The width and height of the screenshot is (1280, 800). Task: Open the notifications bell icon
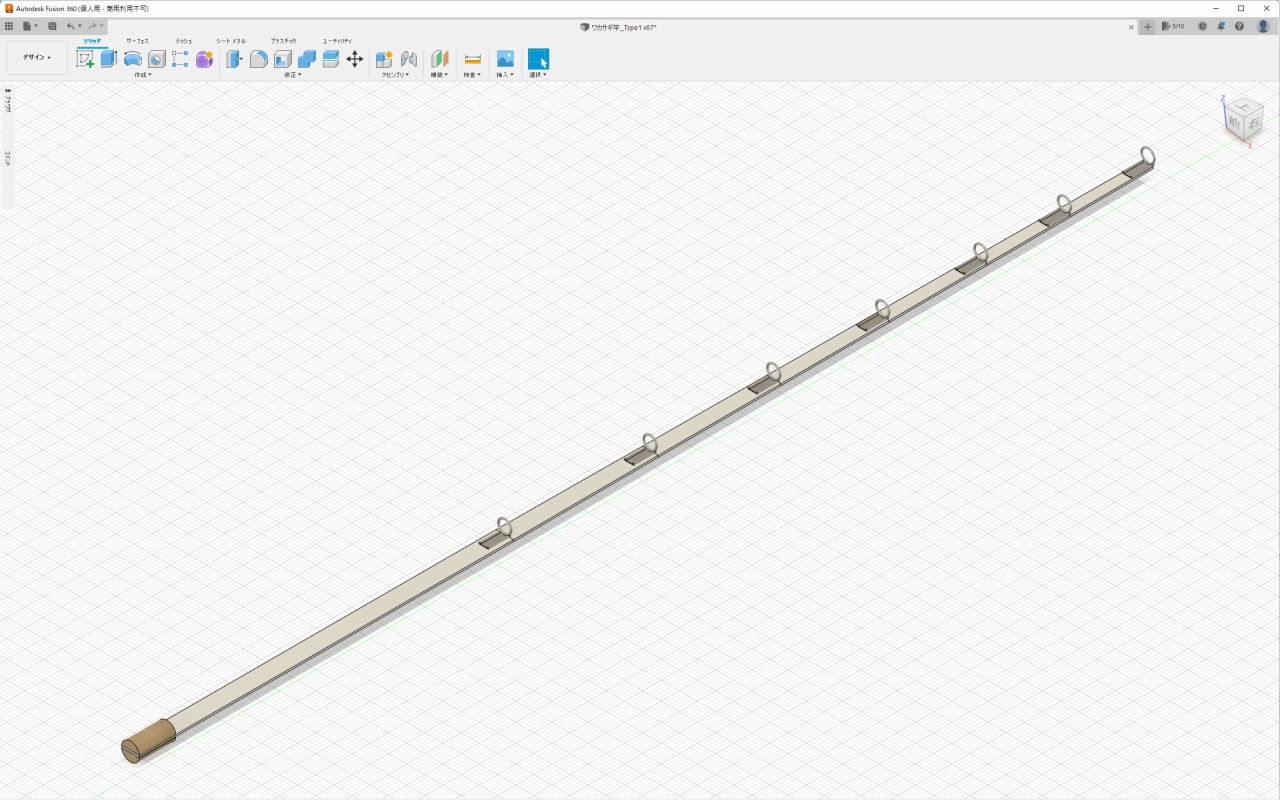[x=1221, y=26]
